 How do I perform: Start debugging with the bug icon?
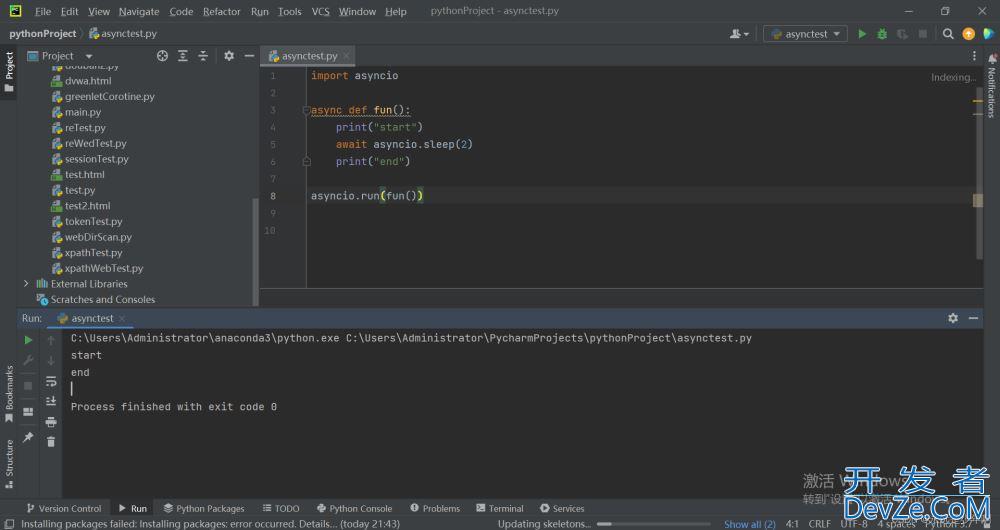(882, 34)
